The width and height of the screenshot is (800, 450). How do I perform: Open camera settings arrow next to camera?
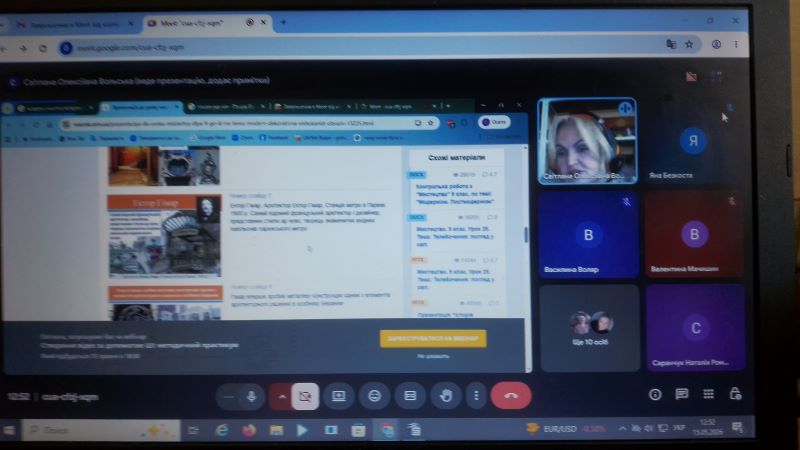[x=281, y=396]
